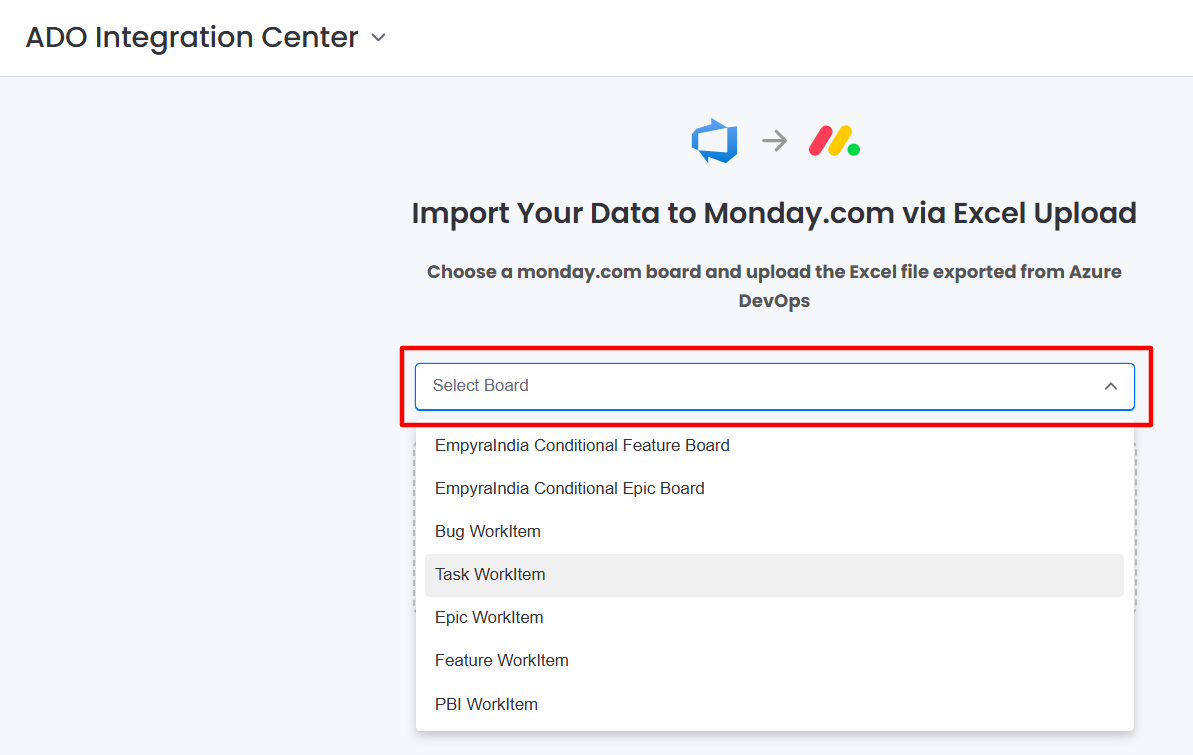This screenshot has height=755, width=1193.
Task: Open the ADO Integration Center title chevron
Action: (x=378, y=37)
